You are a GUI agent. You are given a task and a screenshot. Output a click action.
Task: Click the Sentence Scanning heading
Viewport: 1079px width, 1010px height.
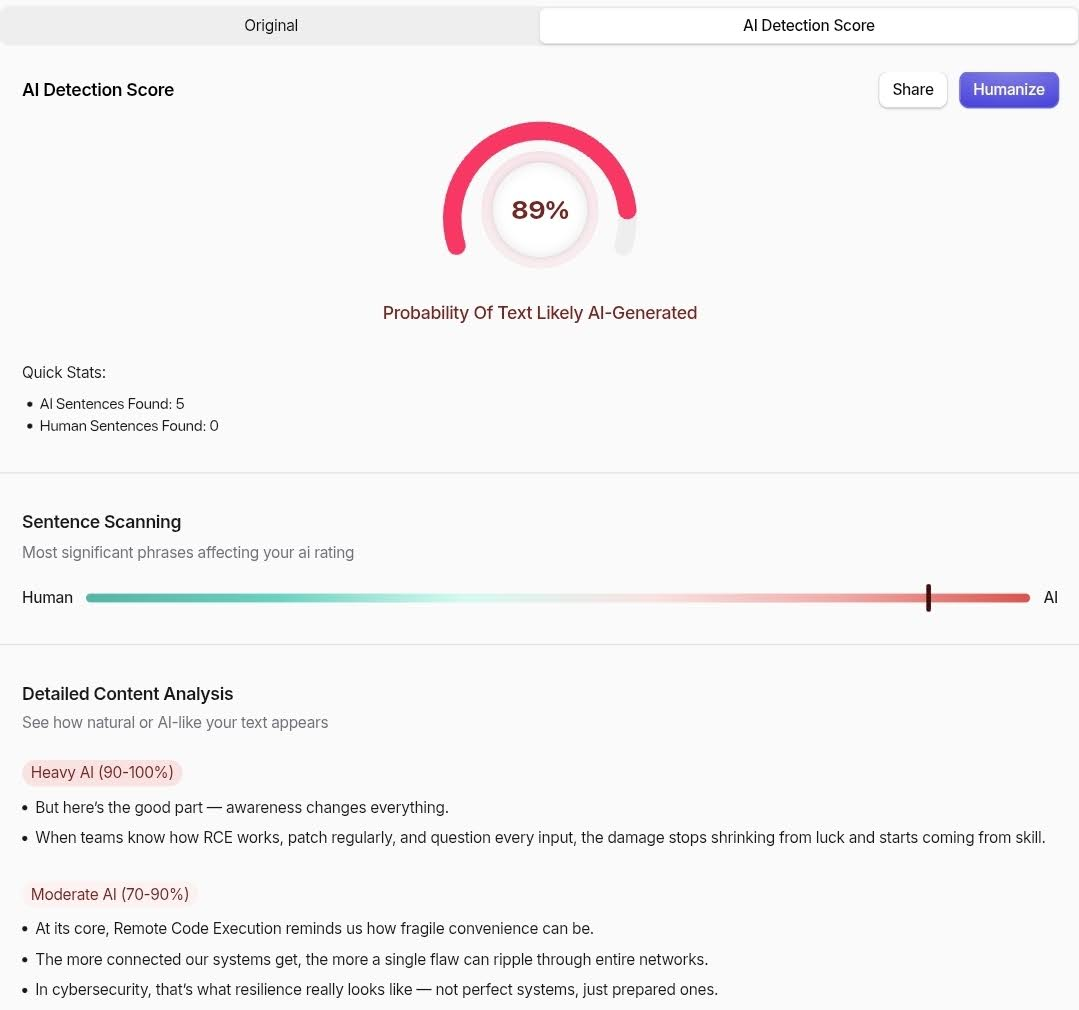point(101,522)
